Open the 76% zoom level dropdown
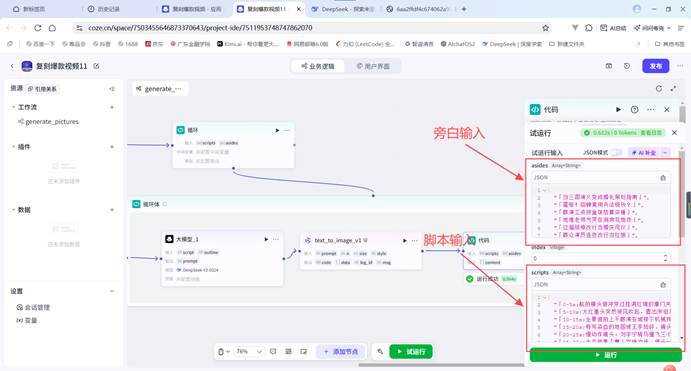 click(249, 352)
